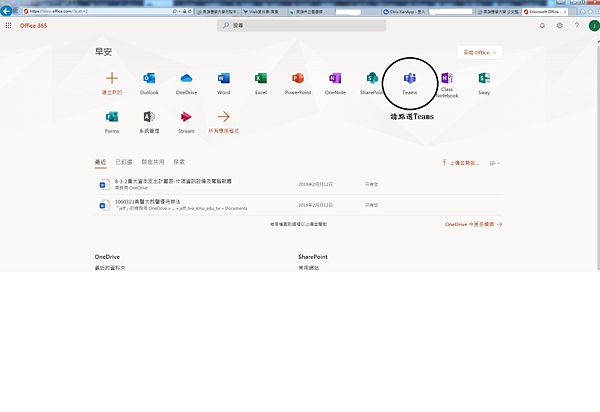Open the PowerPoint app

(x=298, y=78)
